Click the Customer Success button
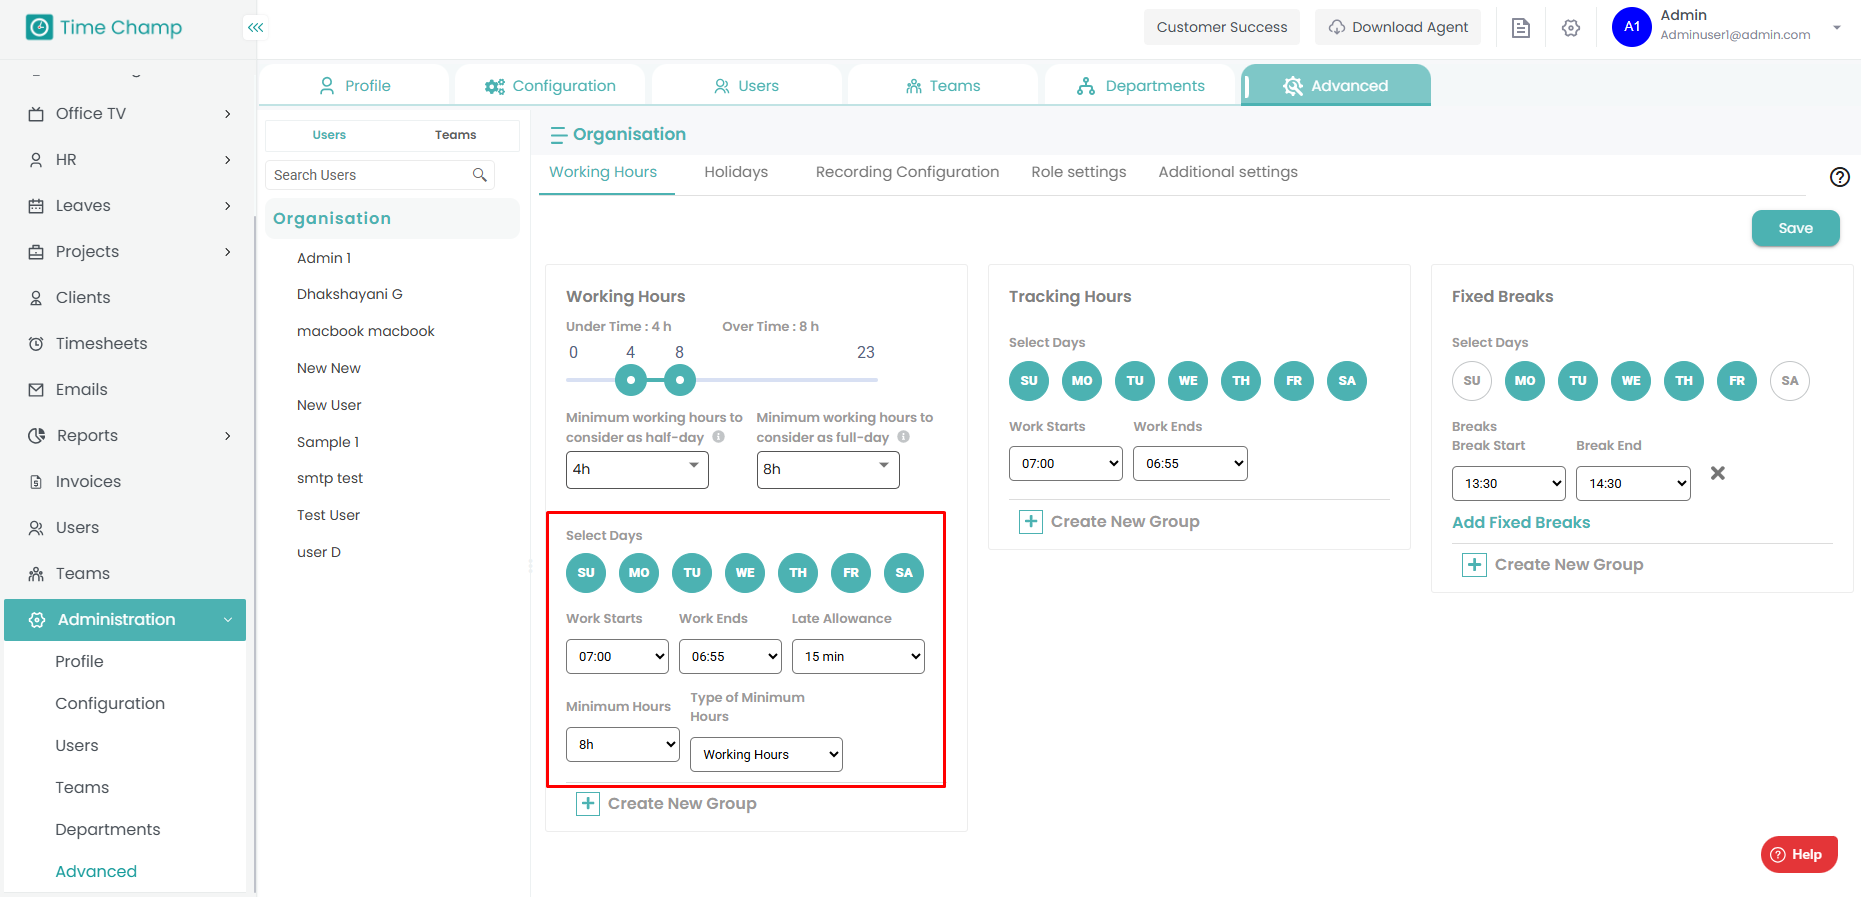This screenshot has height=897, width=1861. 1222,27
